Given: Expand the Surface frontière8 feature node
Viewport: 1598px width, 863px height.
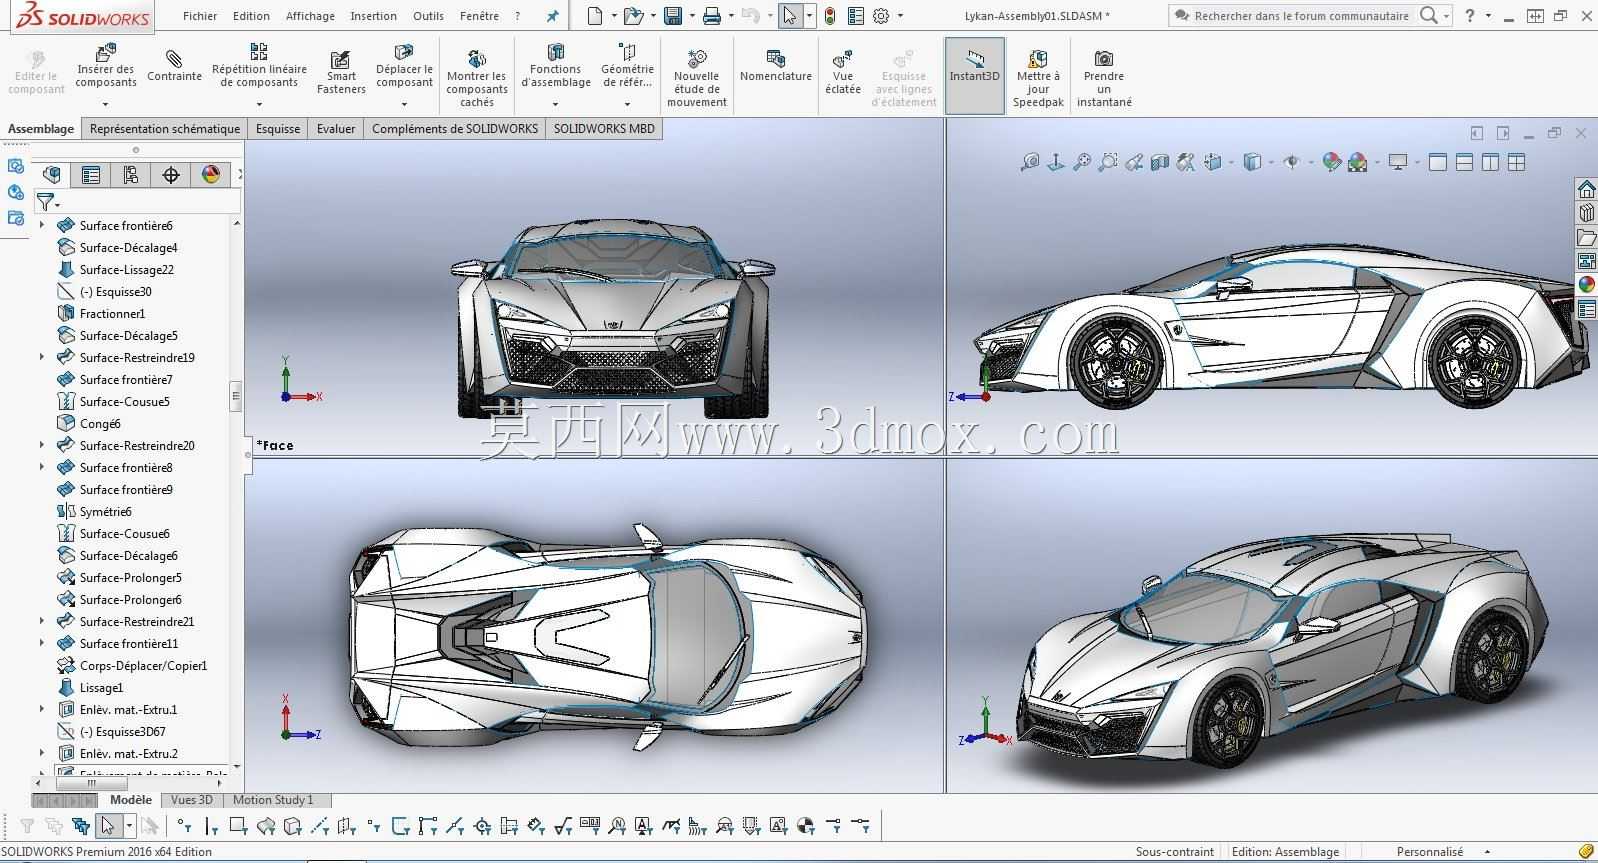Looking at the screenshot, I should click(x=42, y=467).
